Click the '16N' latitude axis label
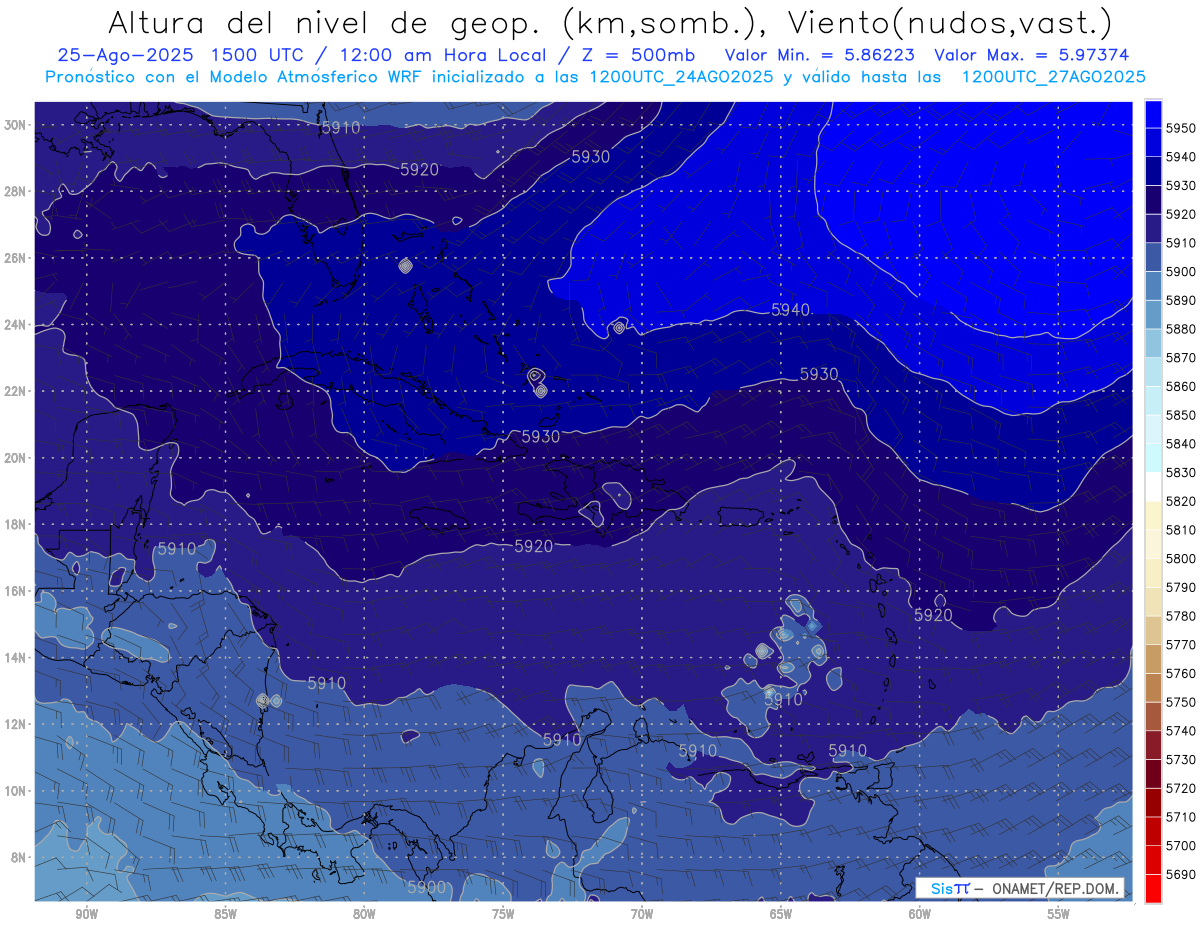 pos(14,591)
